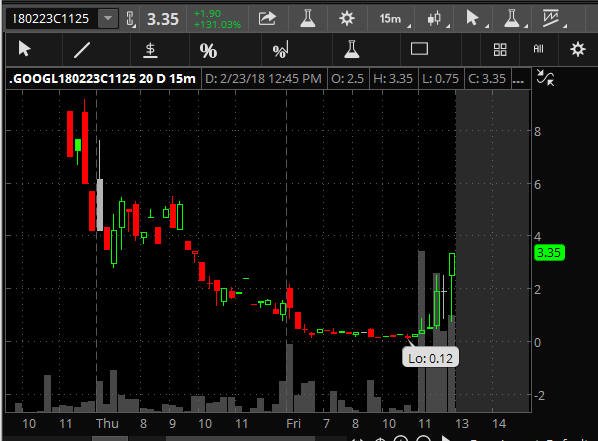598x441 pixels.
Task: Click the -2 label on price axis
Action: (540, 396)
